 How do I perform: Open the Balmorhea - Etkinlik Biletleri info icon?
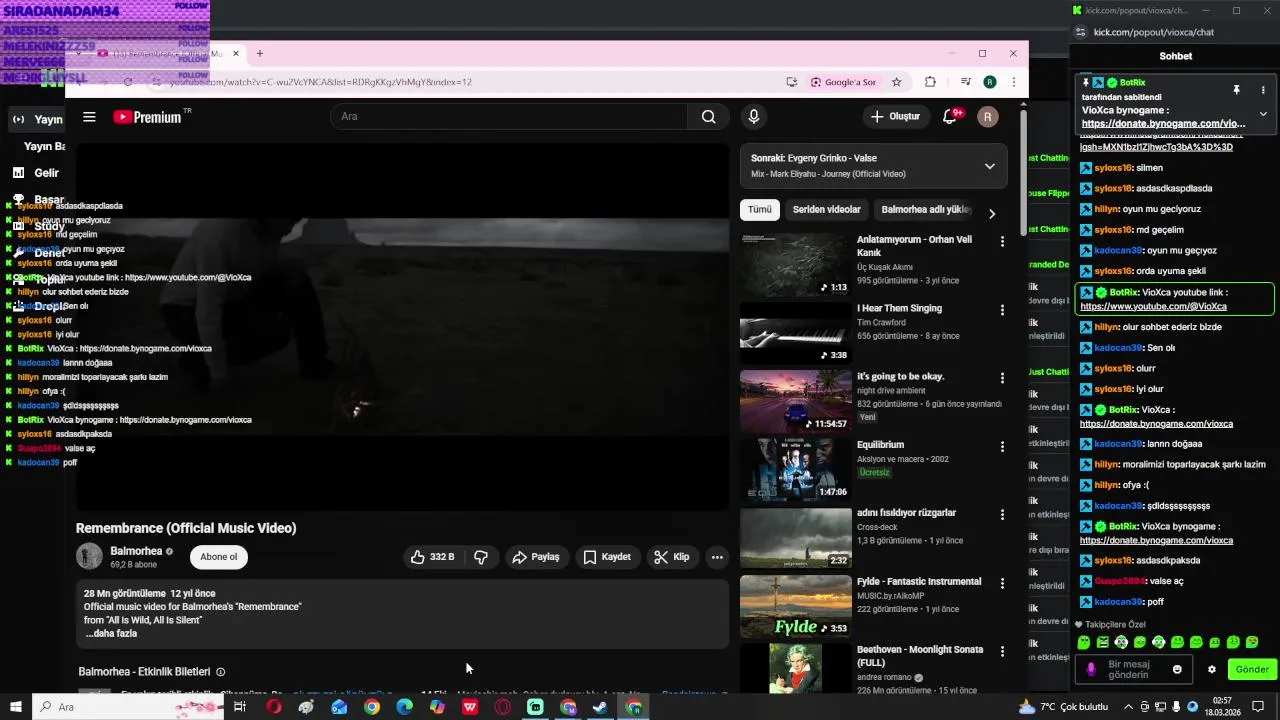221,672
